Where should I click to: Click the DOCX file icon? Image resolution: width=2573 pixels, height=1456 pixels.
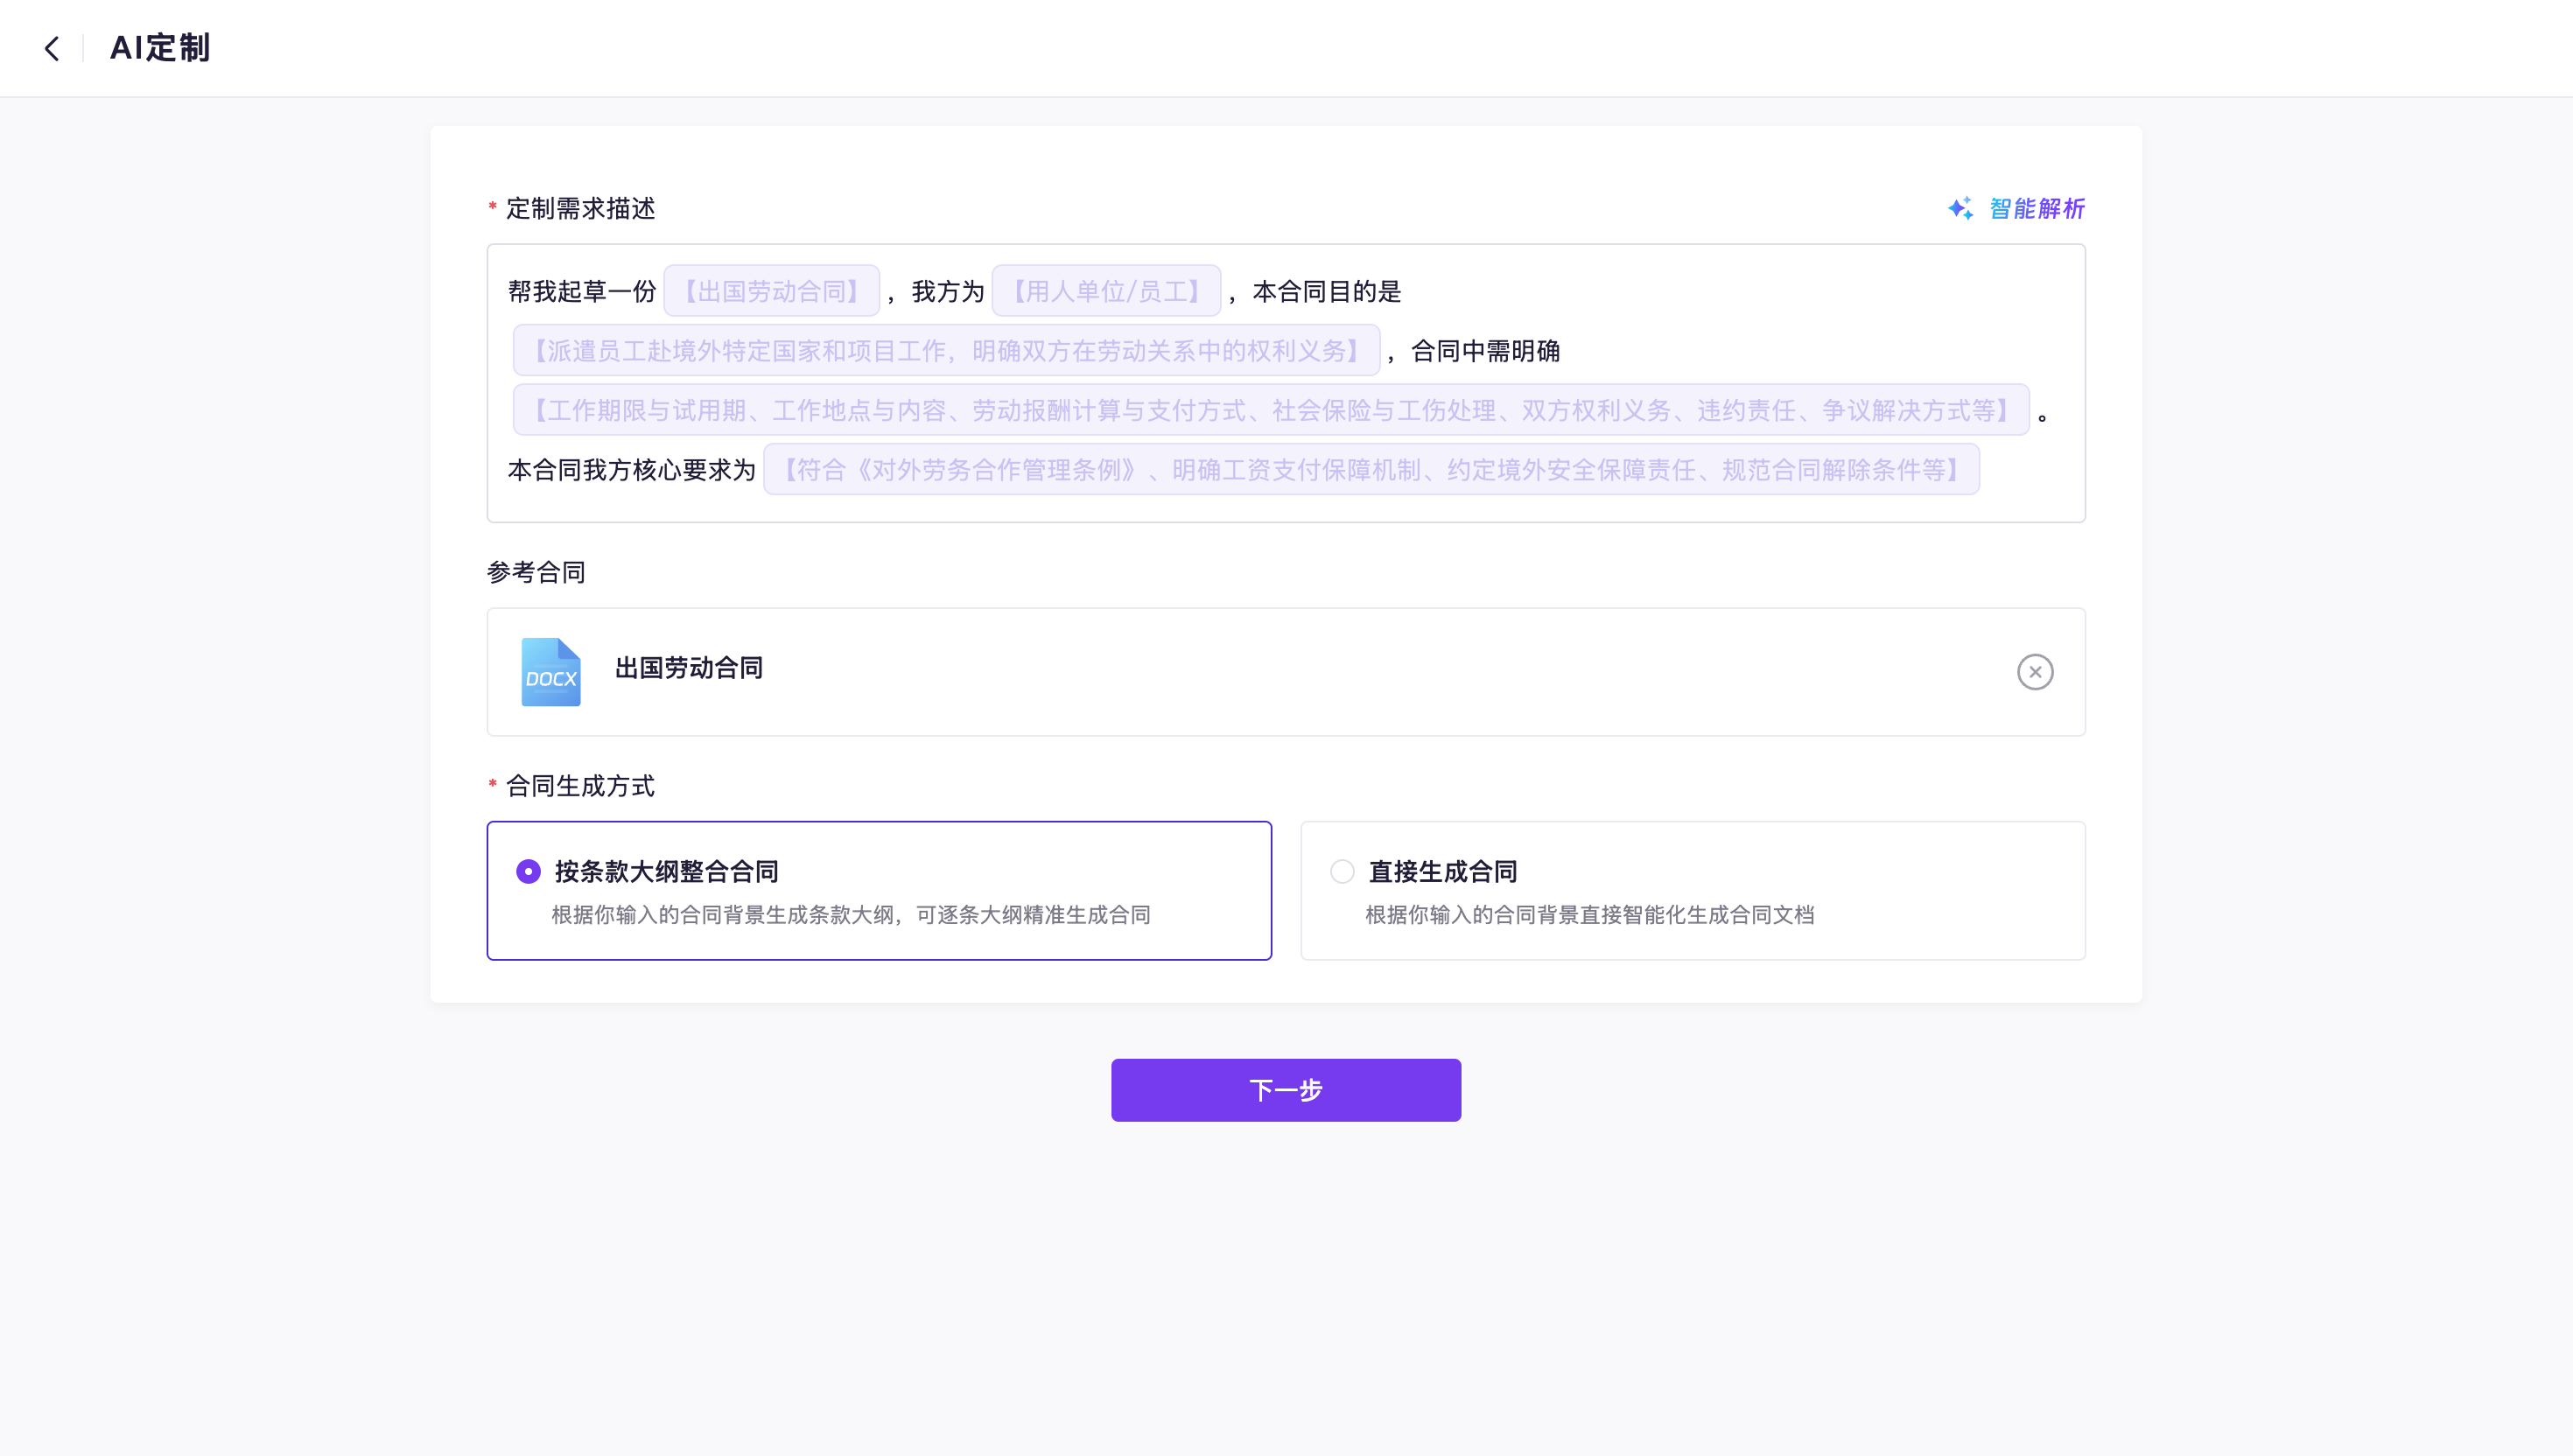[551, 672]
